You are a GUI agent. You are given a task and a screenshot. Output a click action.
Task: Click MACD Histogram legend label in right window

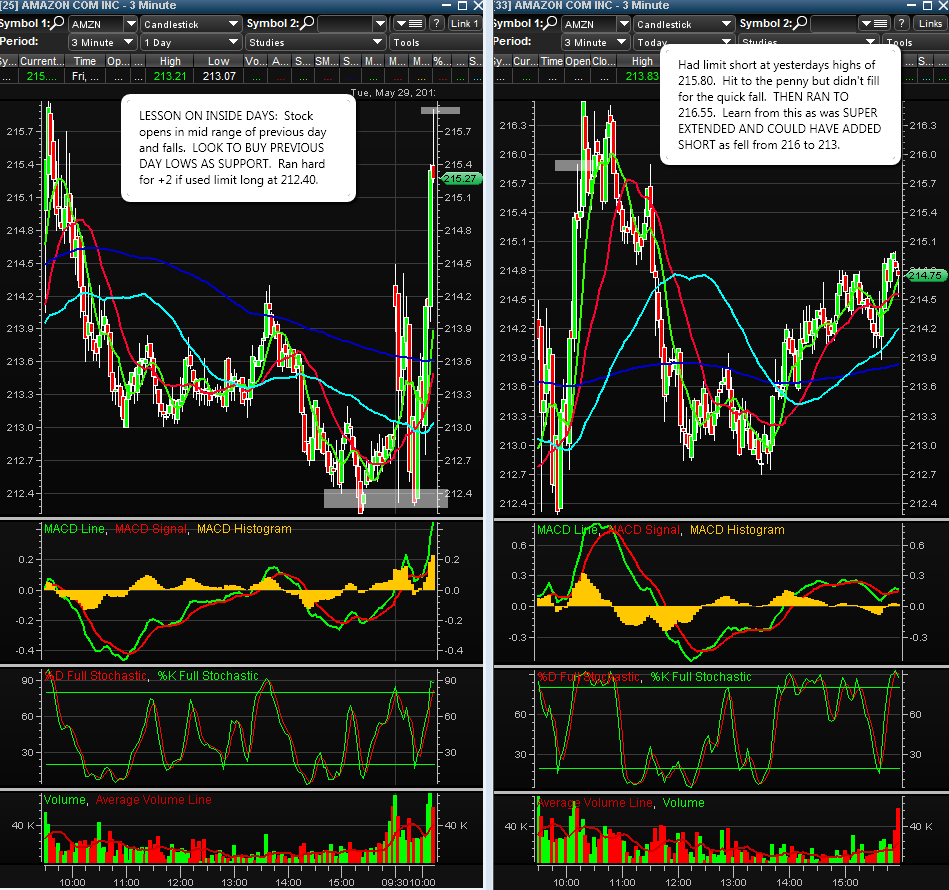737,530
